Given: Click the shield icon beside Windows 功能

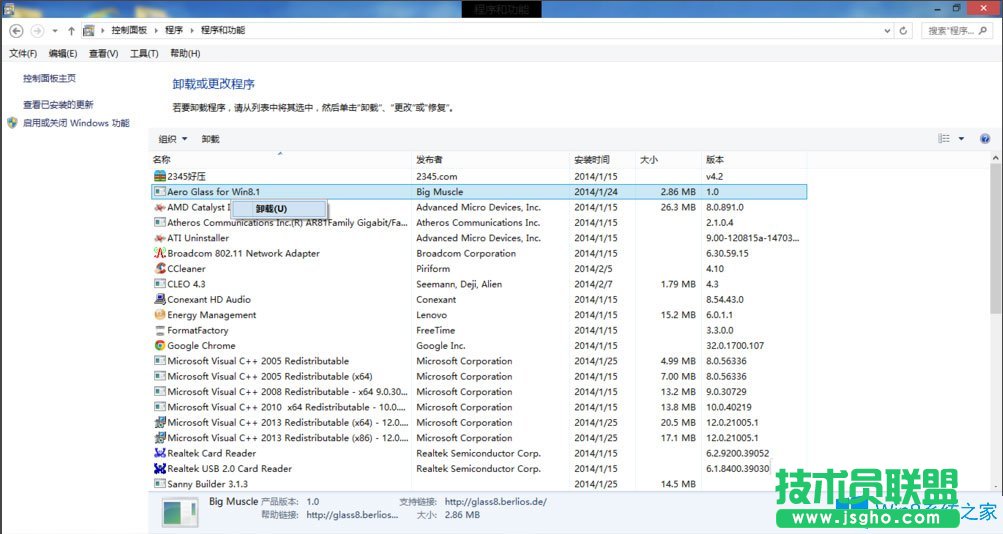Looking at the screenshot, I should (x=12, y=123).
